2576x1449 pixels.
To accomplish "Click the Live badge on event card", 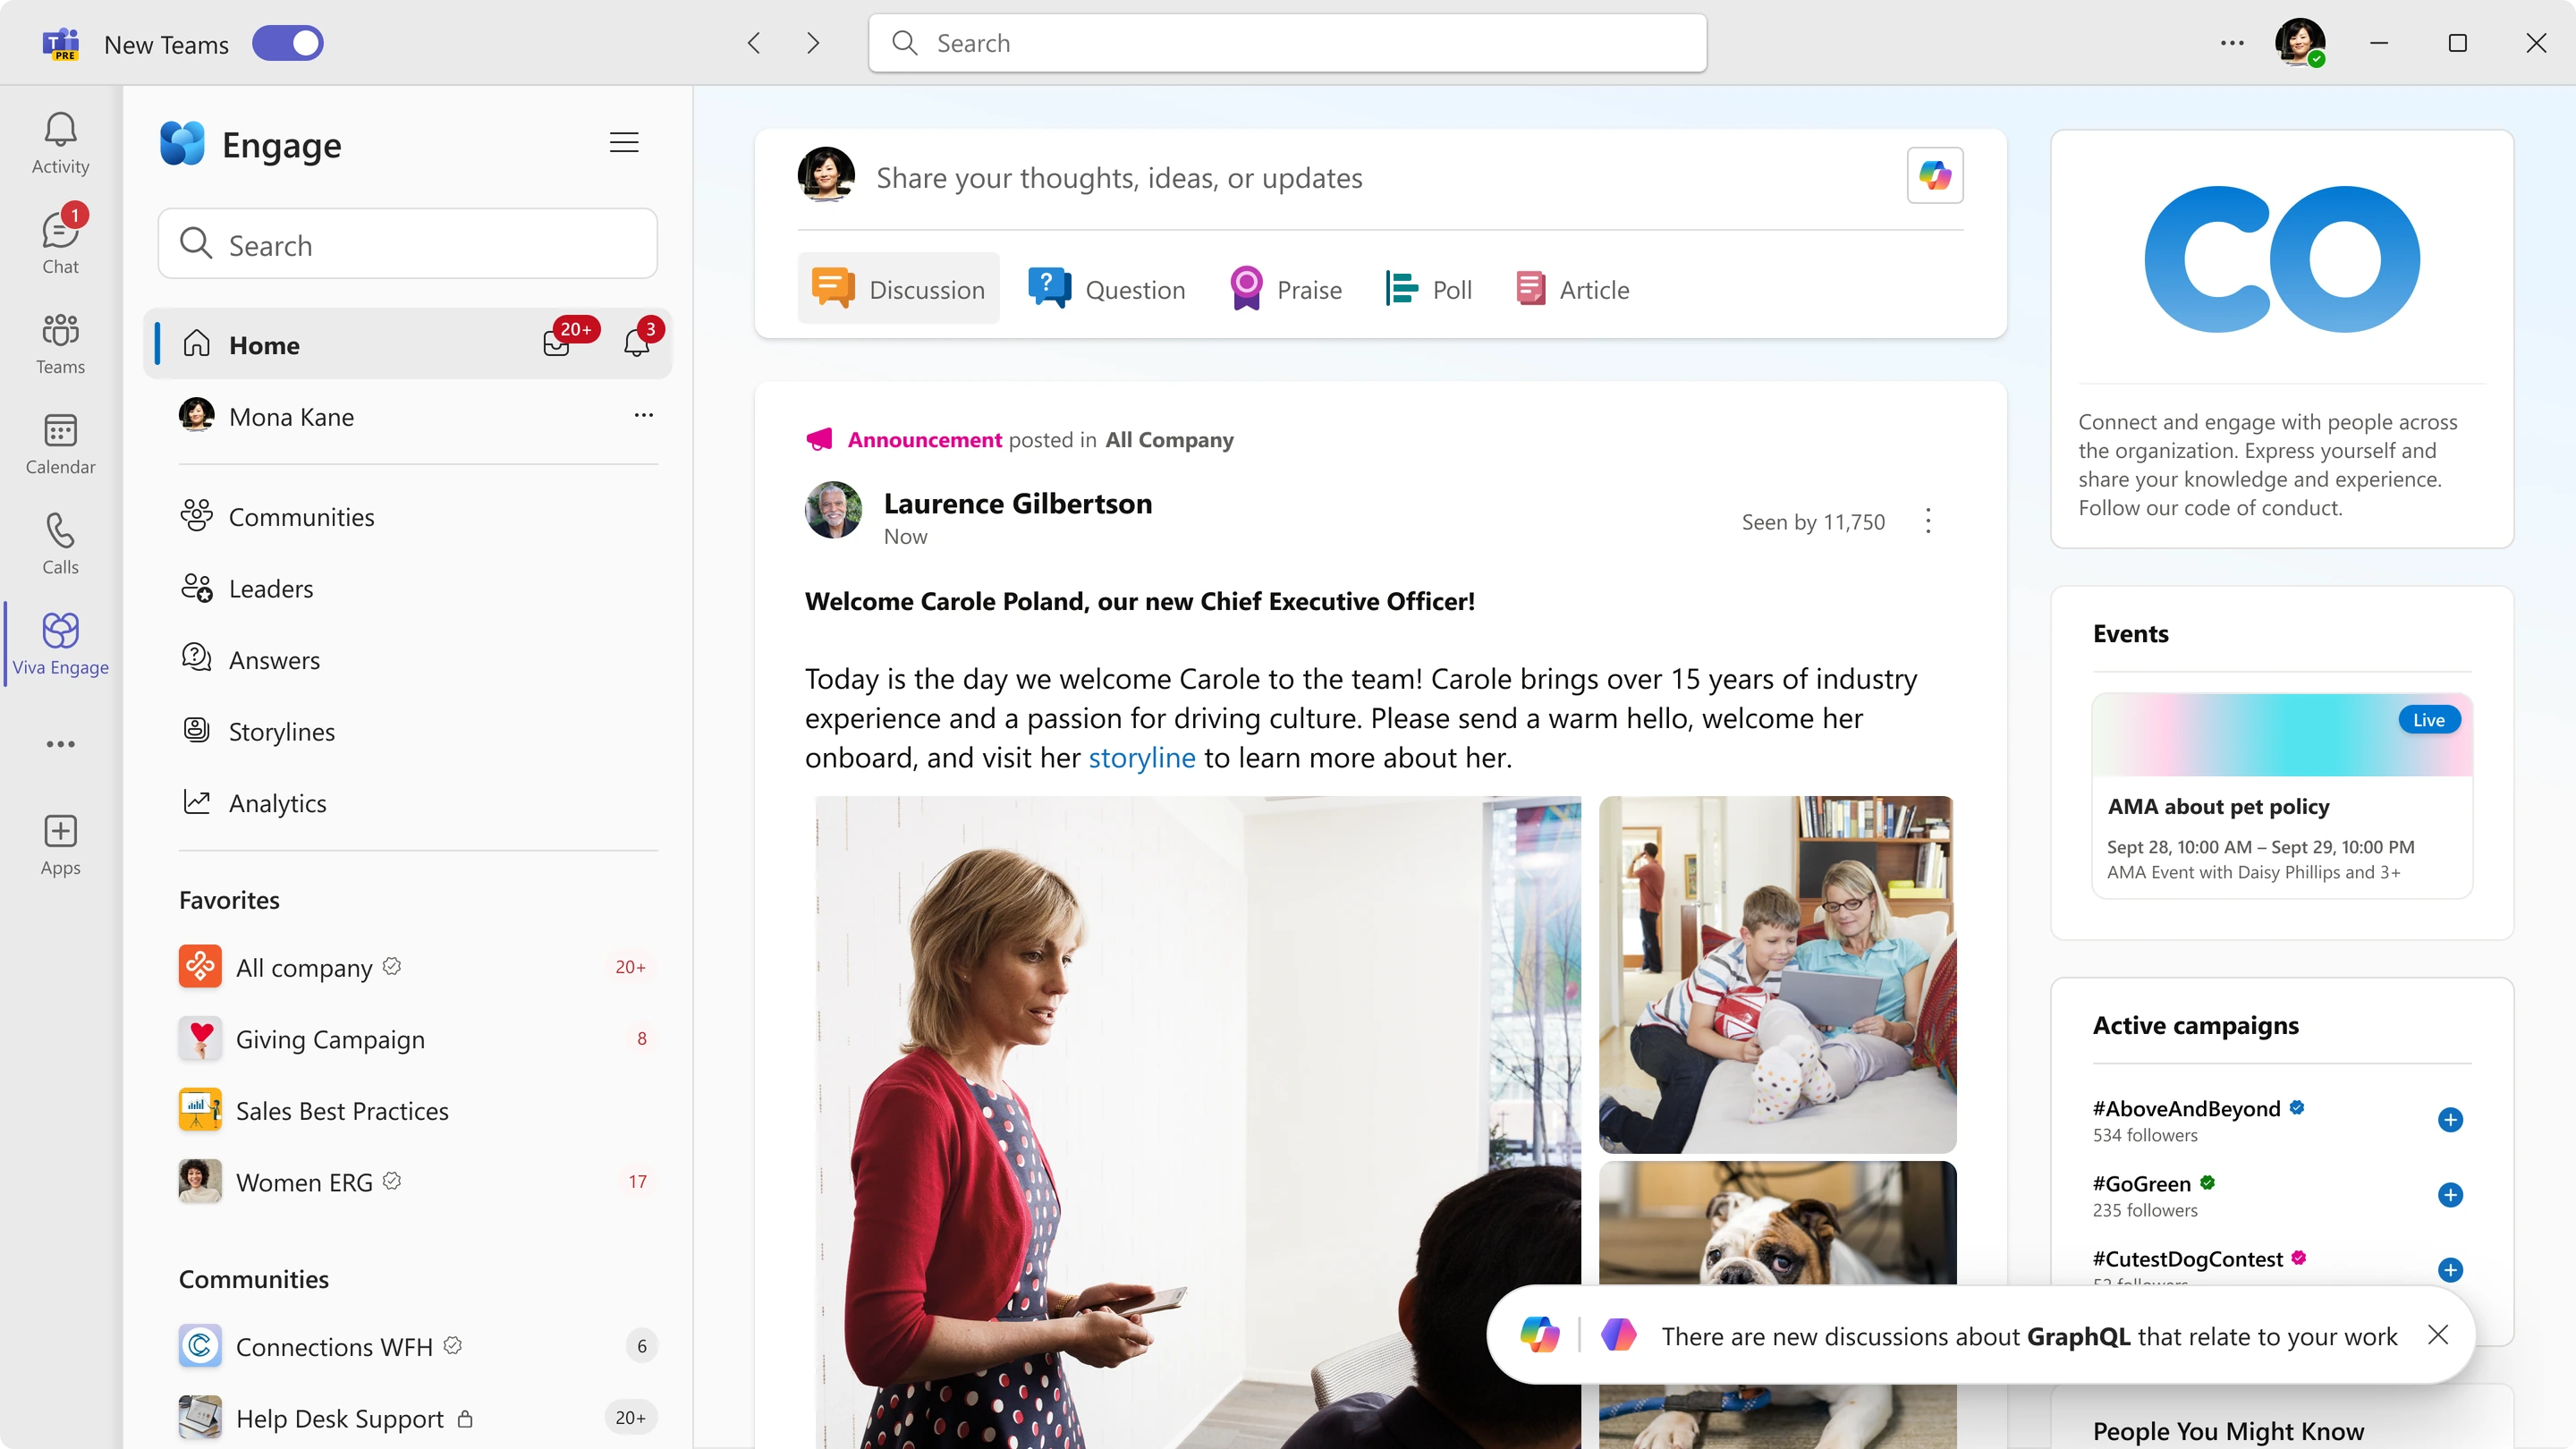I will [x=2428, y=720].
